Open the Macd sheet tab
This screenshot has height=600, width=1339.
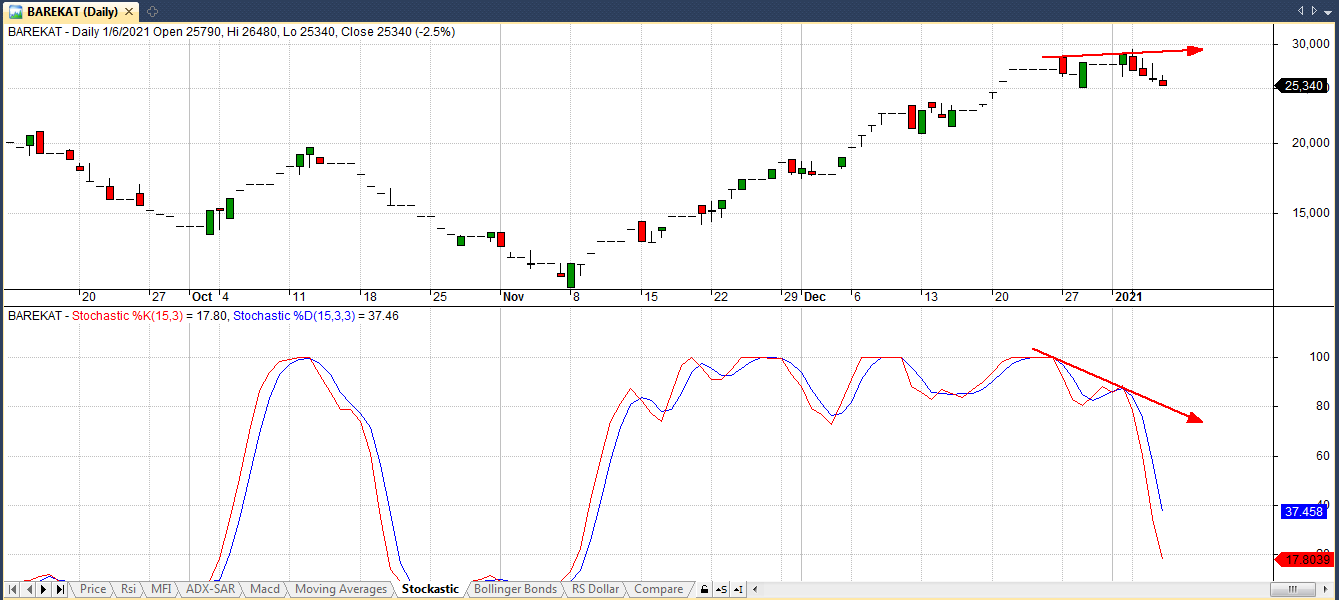click(265, 590)
